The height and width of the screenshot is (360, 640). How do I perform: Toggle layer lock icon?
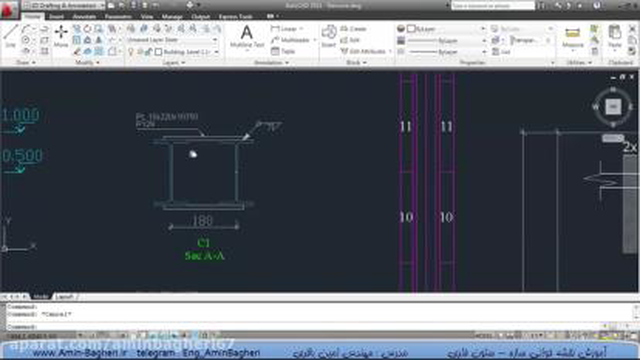pos(149,52)
